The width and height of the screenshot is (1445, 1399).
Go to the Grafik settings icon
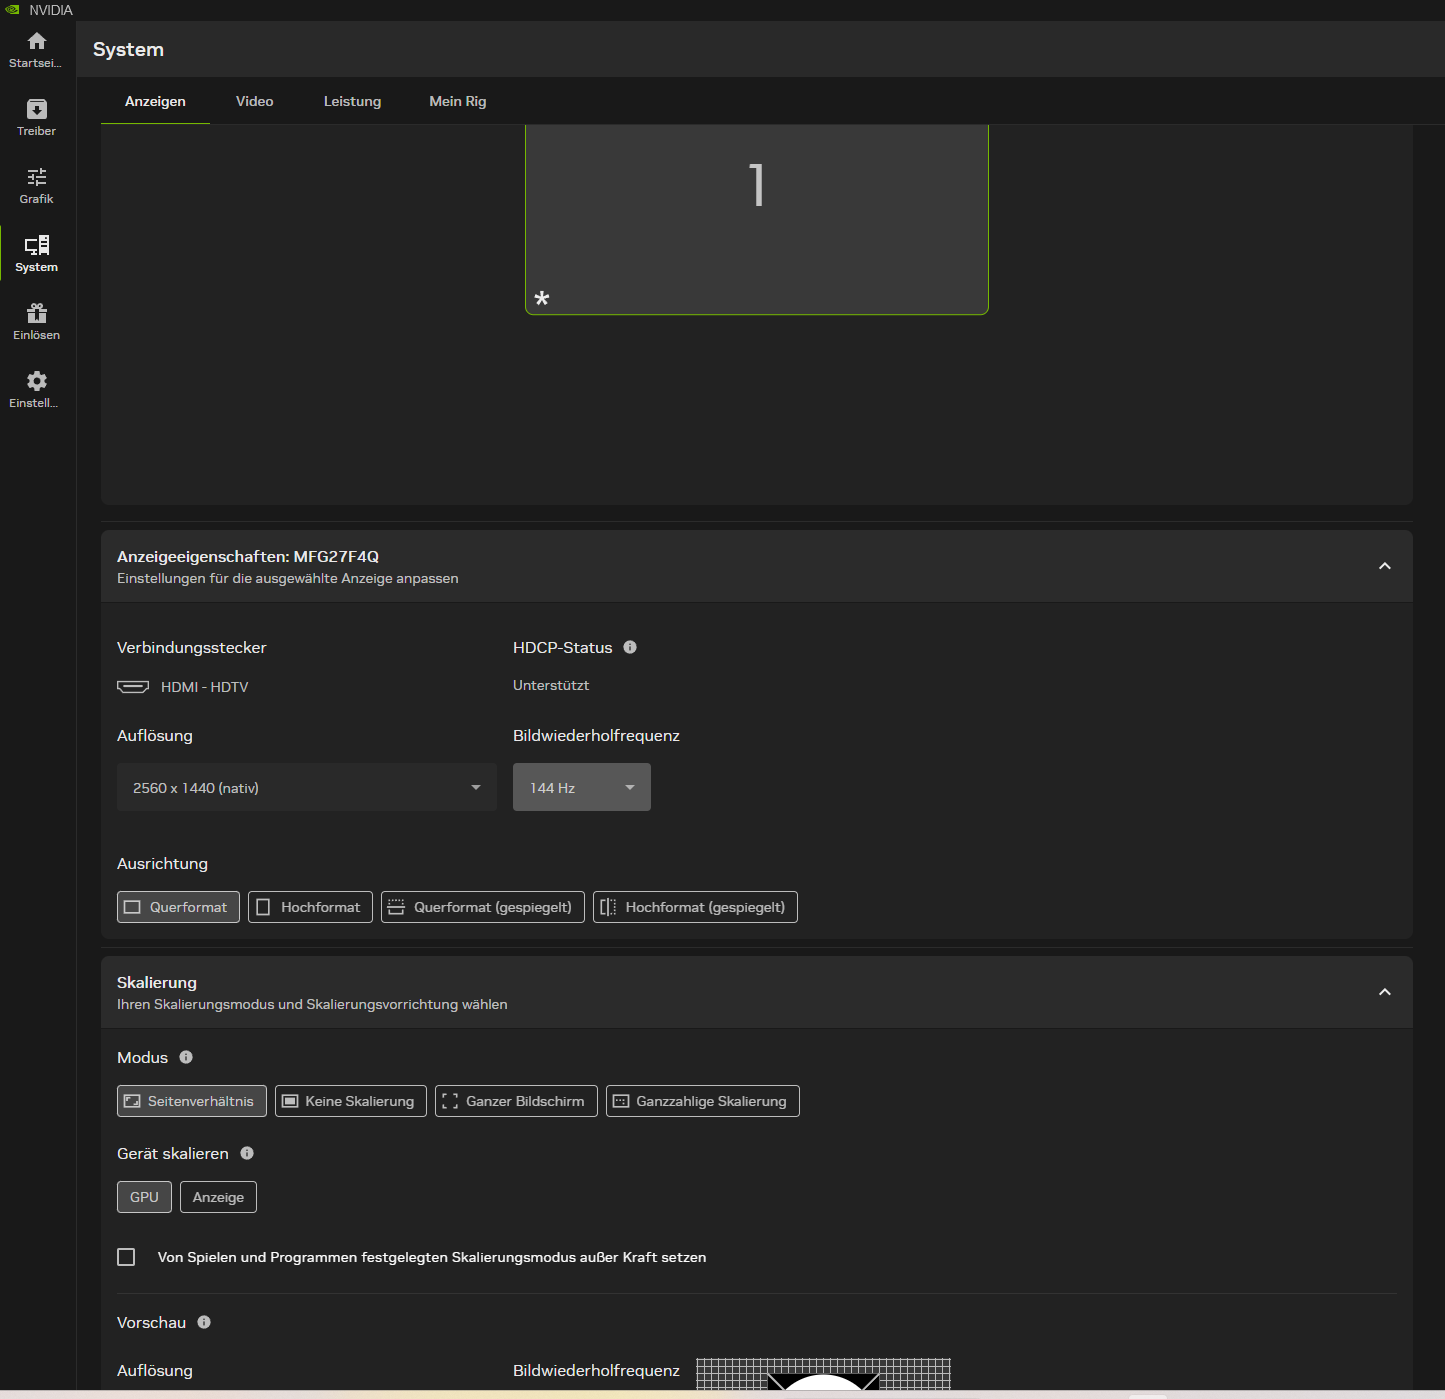tap(37, 185)
